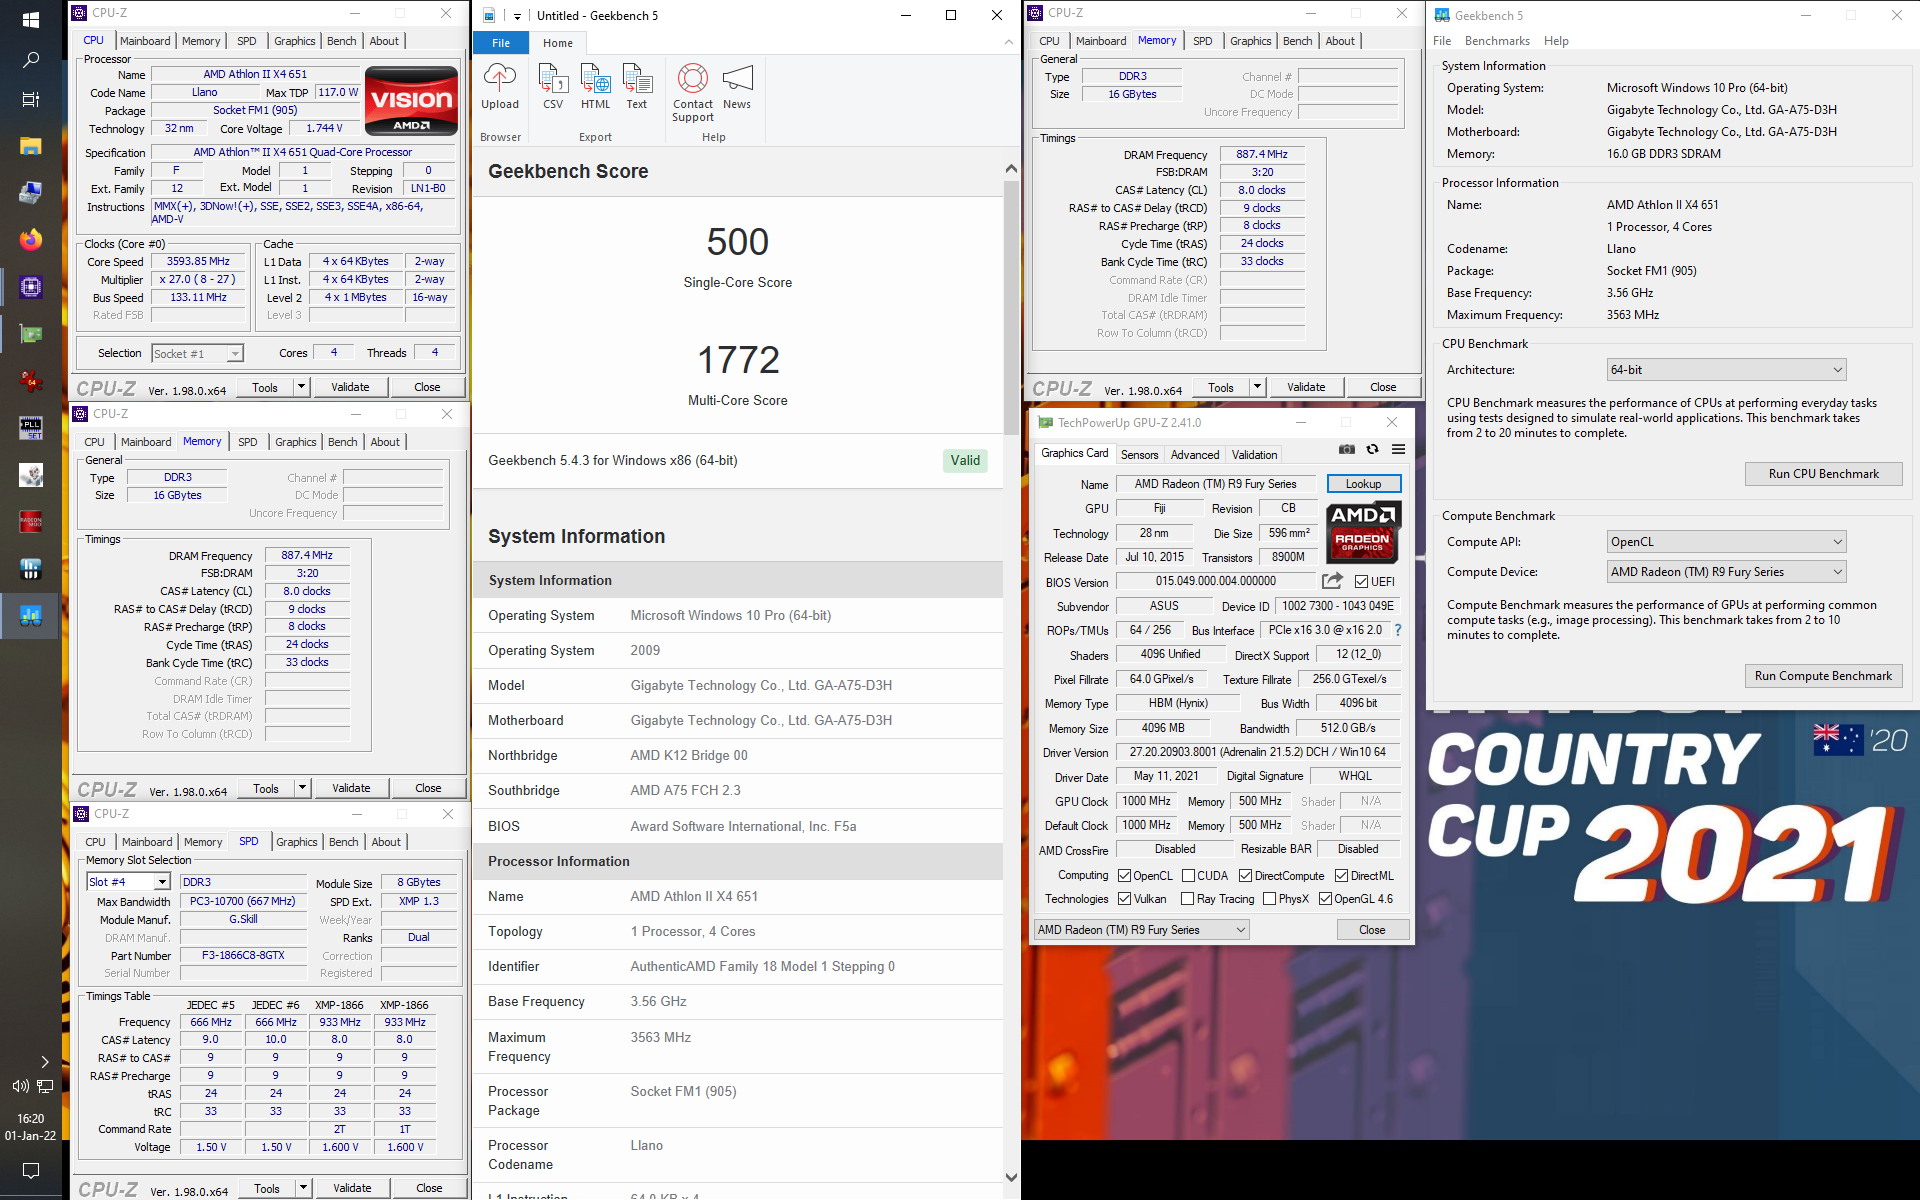
Task: Toggle the OpenCL computing checkbox
Action: click(1125, 875)
